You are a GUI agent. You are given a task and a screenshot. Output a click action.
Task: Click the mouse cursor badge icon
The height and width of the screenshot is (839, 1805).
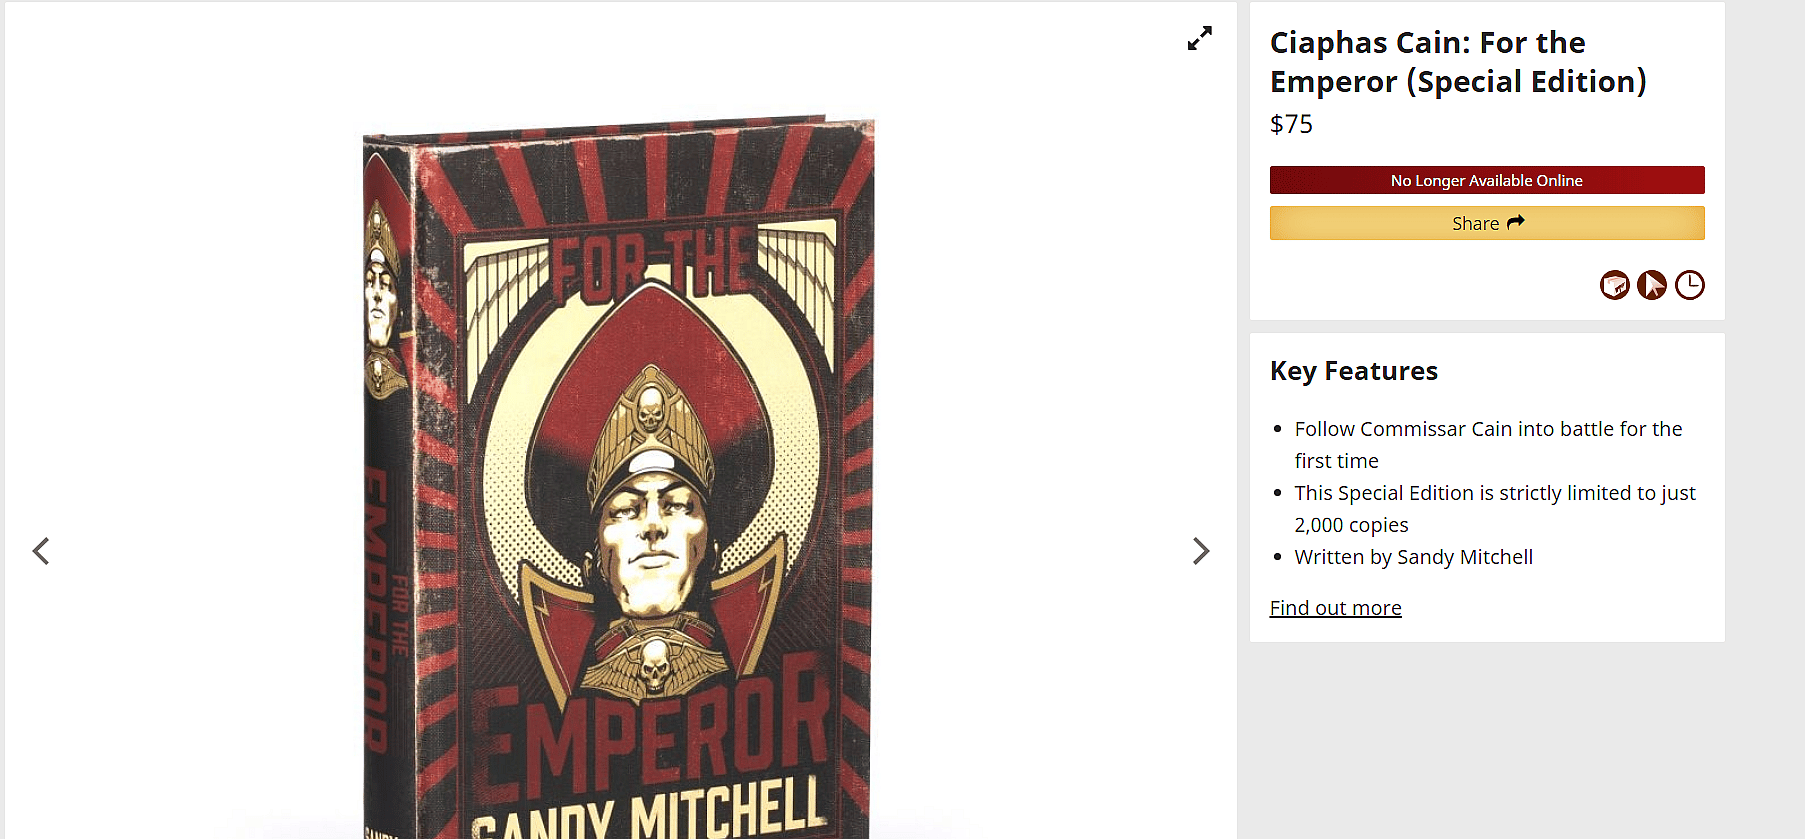click(x=1652, y=285)
